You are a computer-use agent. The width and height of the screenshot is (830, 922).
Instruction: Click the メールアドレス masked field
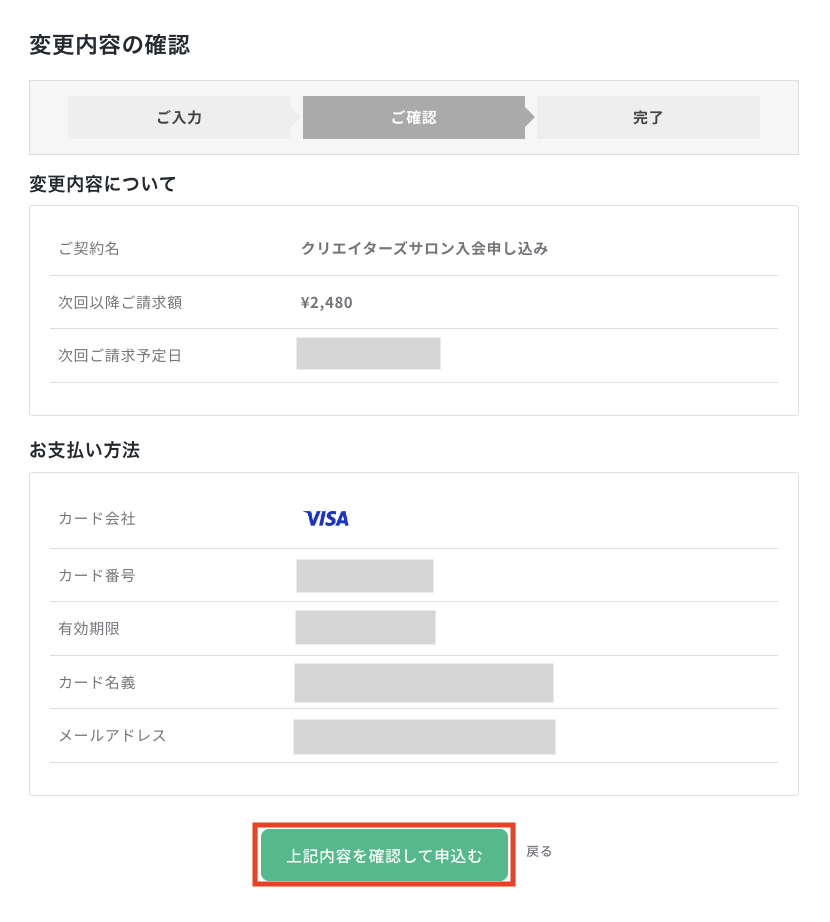(423, 736)
